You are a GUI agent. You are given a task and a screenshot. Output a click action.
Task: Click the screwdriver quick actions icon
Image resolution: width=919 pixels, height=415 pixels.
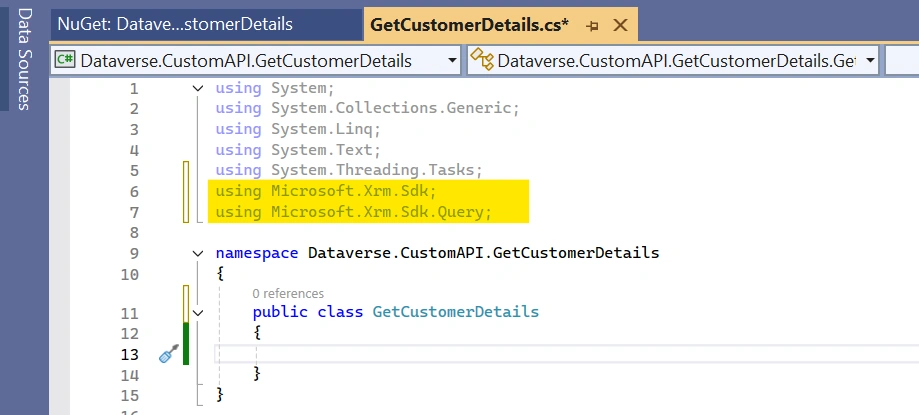(169, 353)
